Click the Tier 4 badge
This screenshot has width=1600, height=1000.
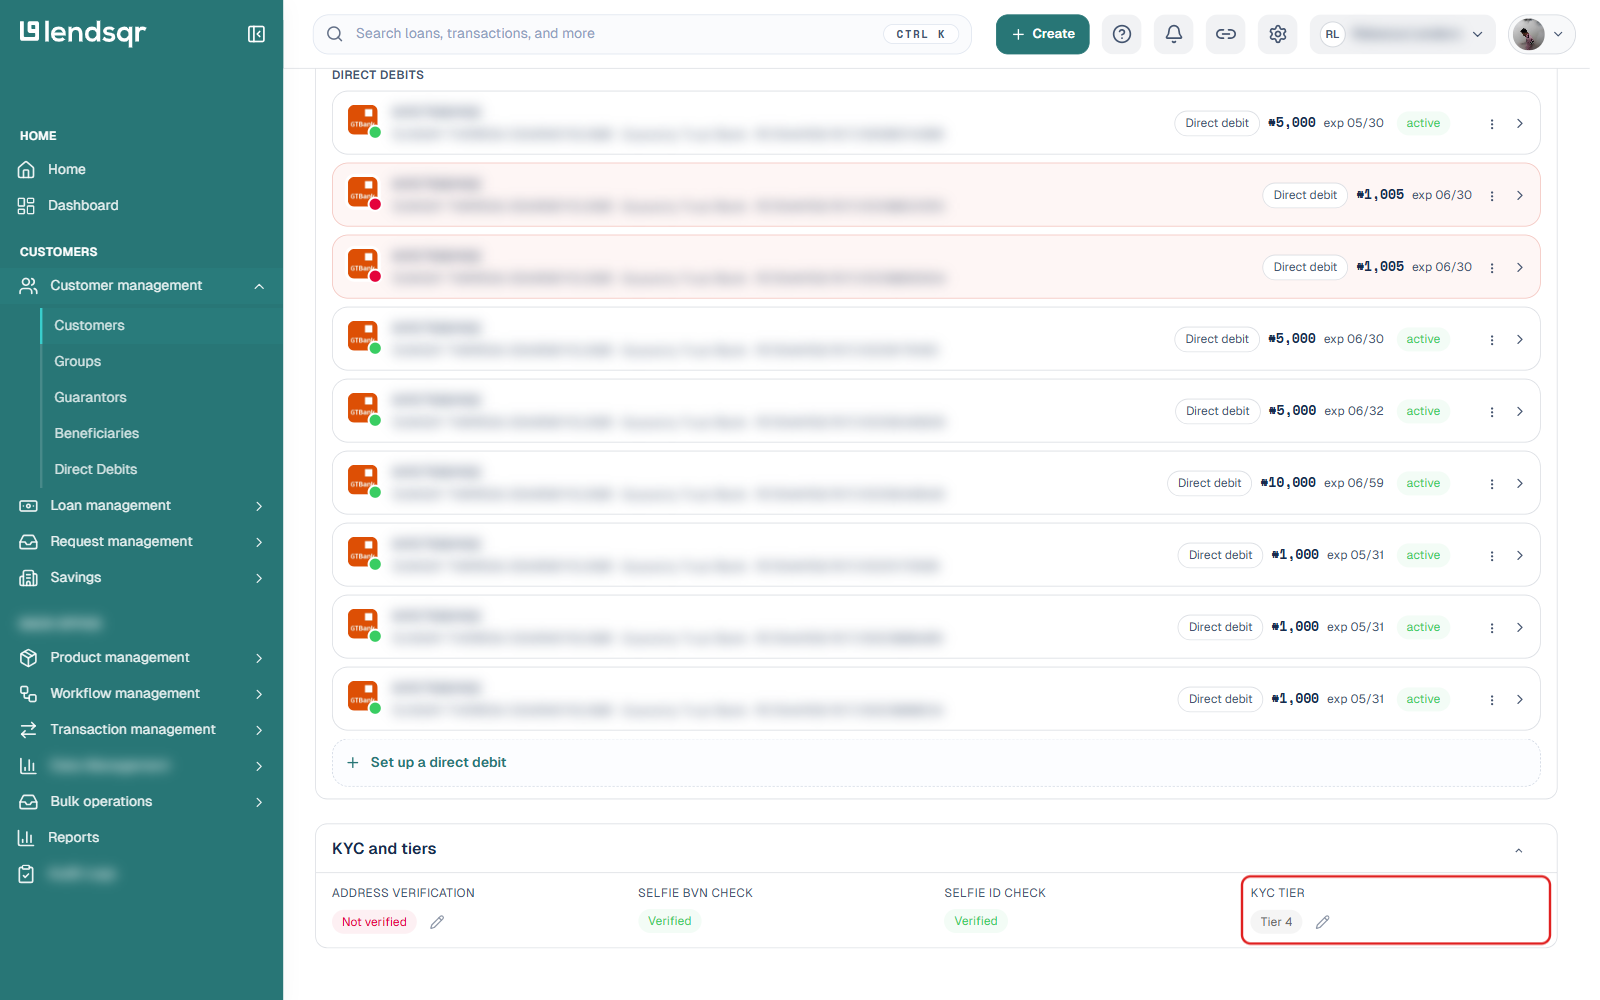tap(1276, 922)
